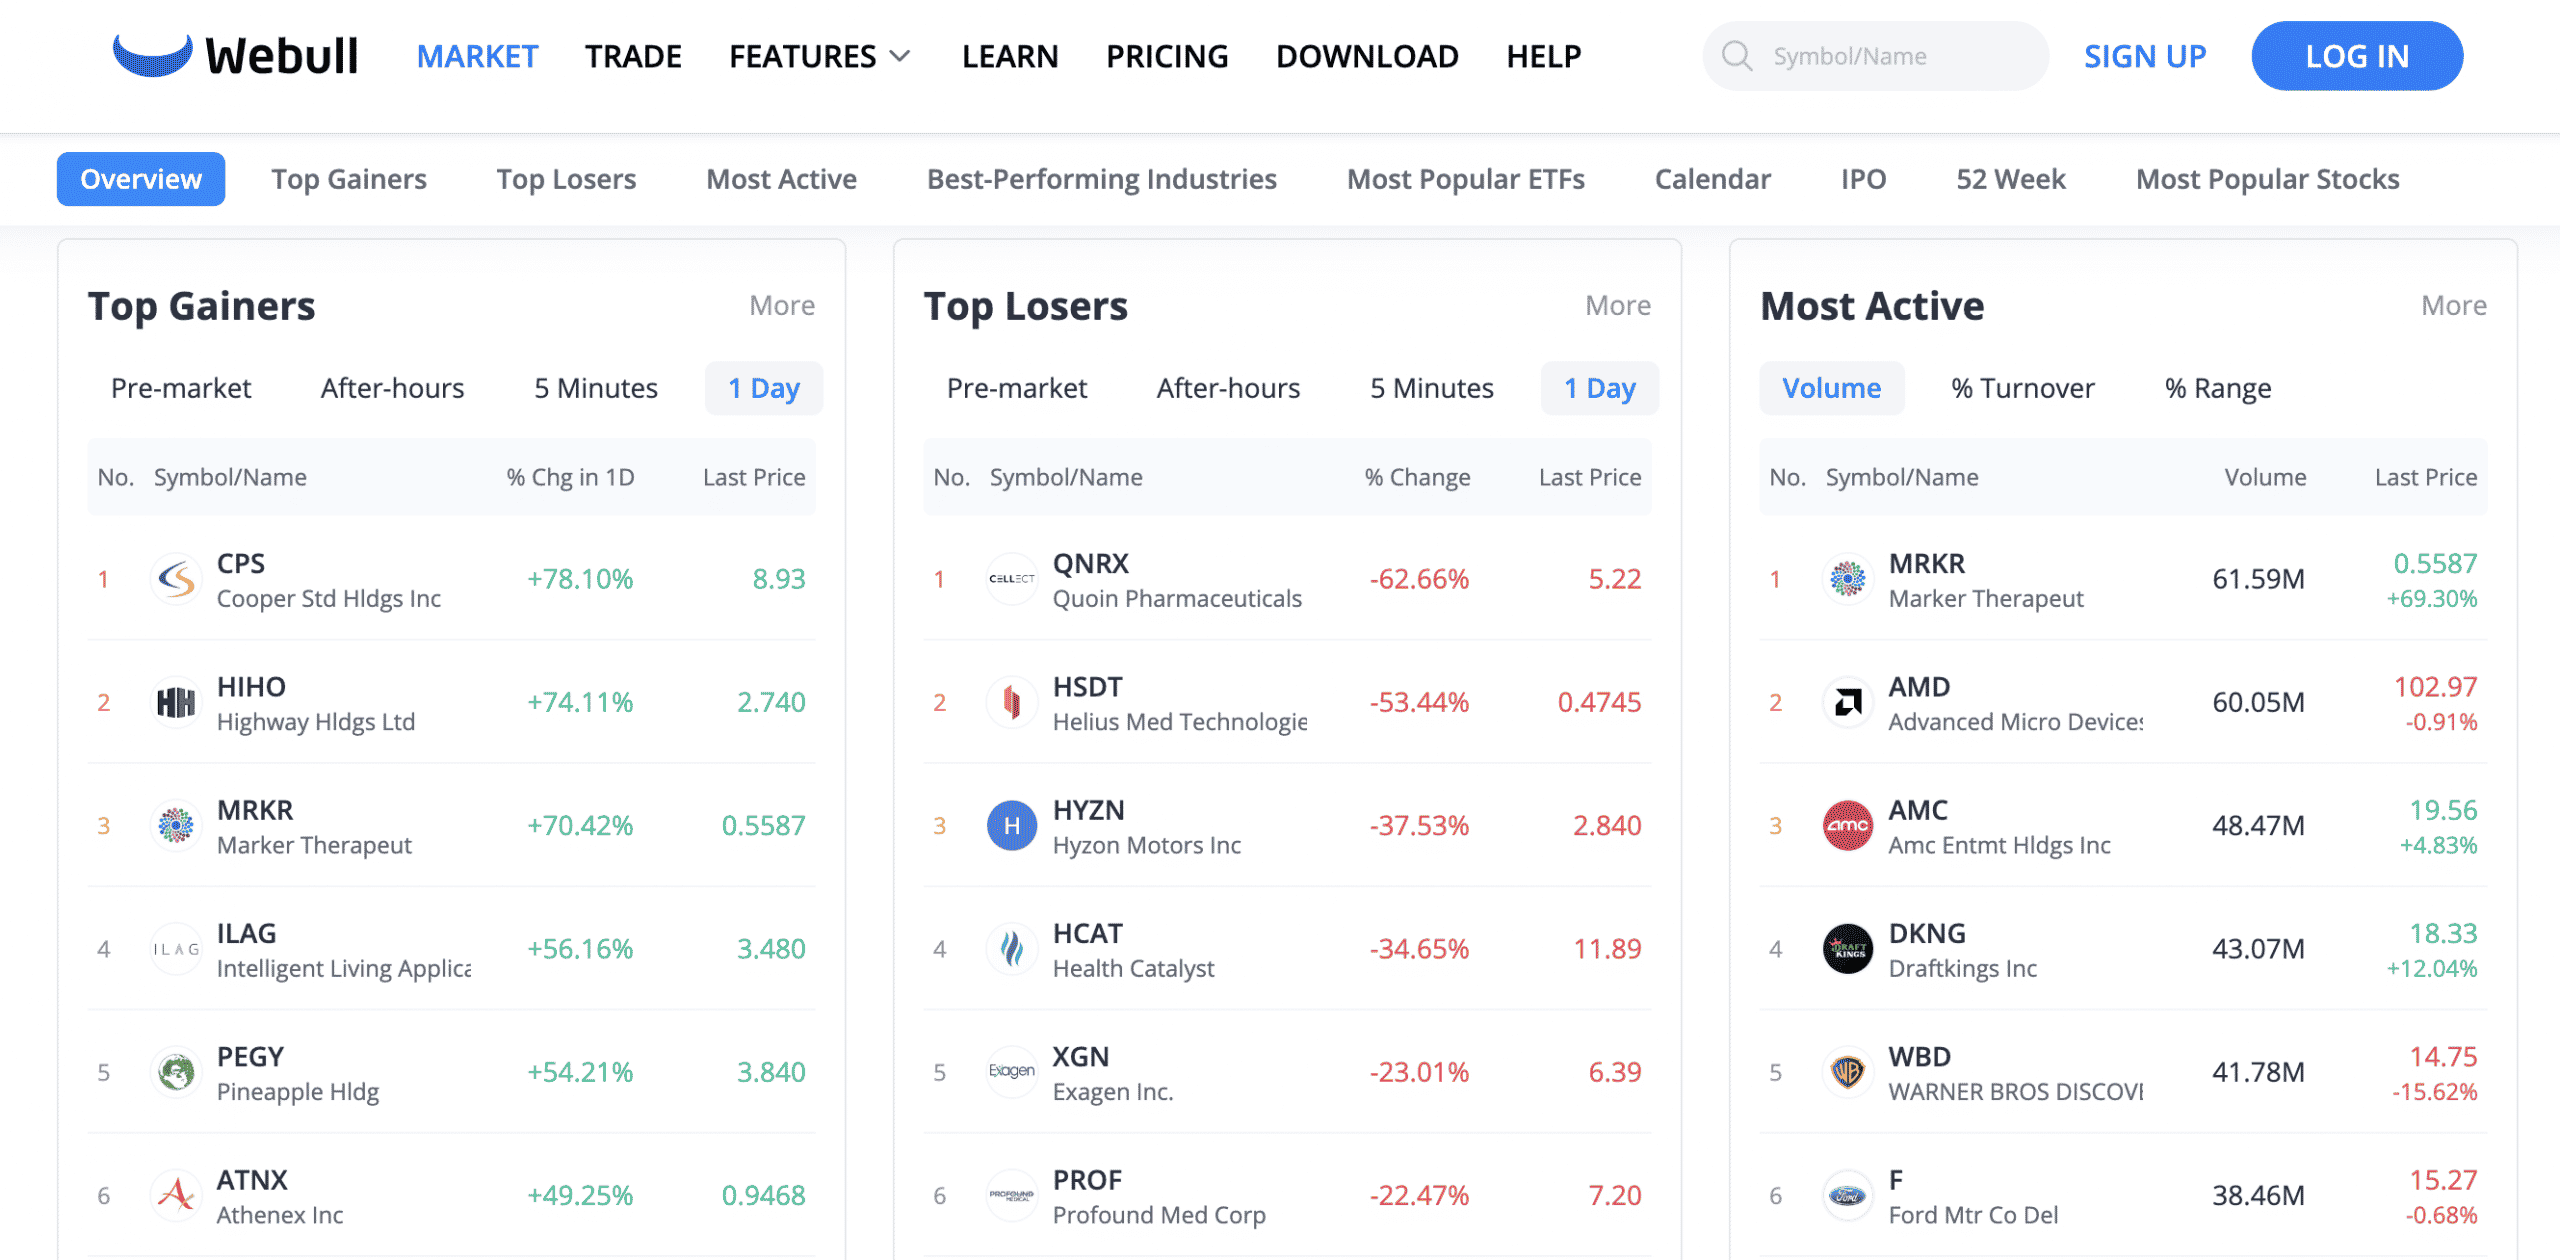Viewport: 2560px width, 1260px height.
Task: Select 1 Day in Top Gainers
Action: (764, 388)
